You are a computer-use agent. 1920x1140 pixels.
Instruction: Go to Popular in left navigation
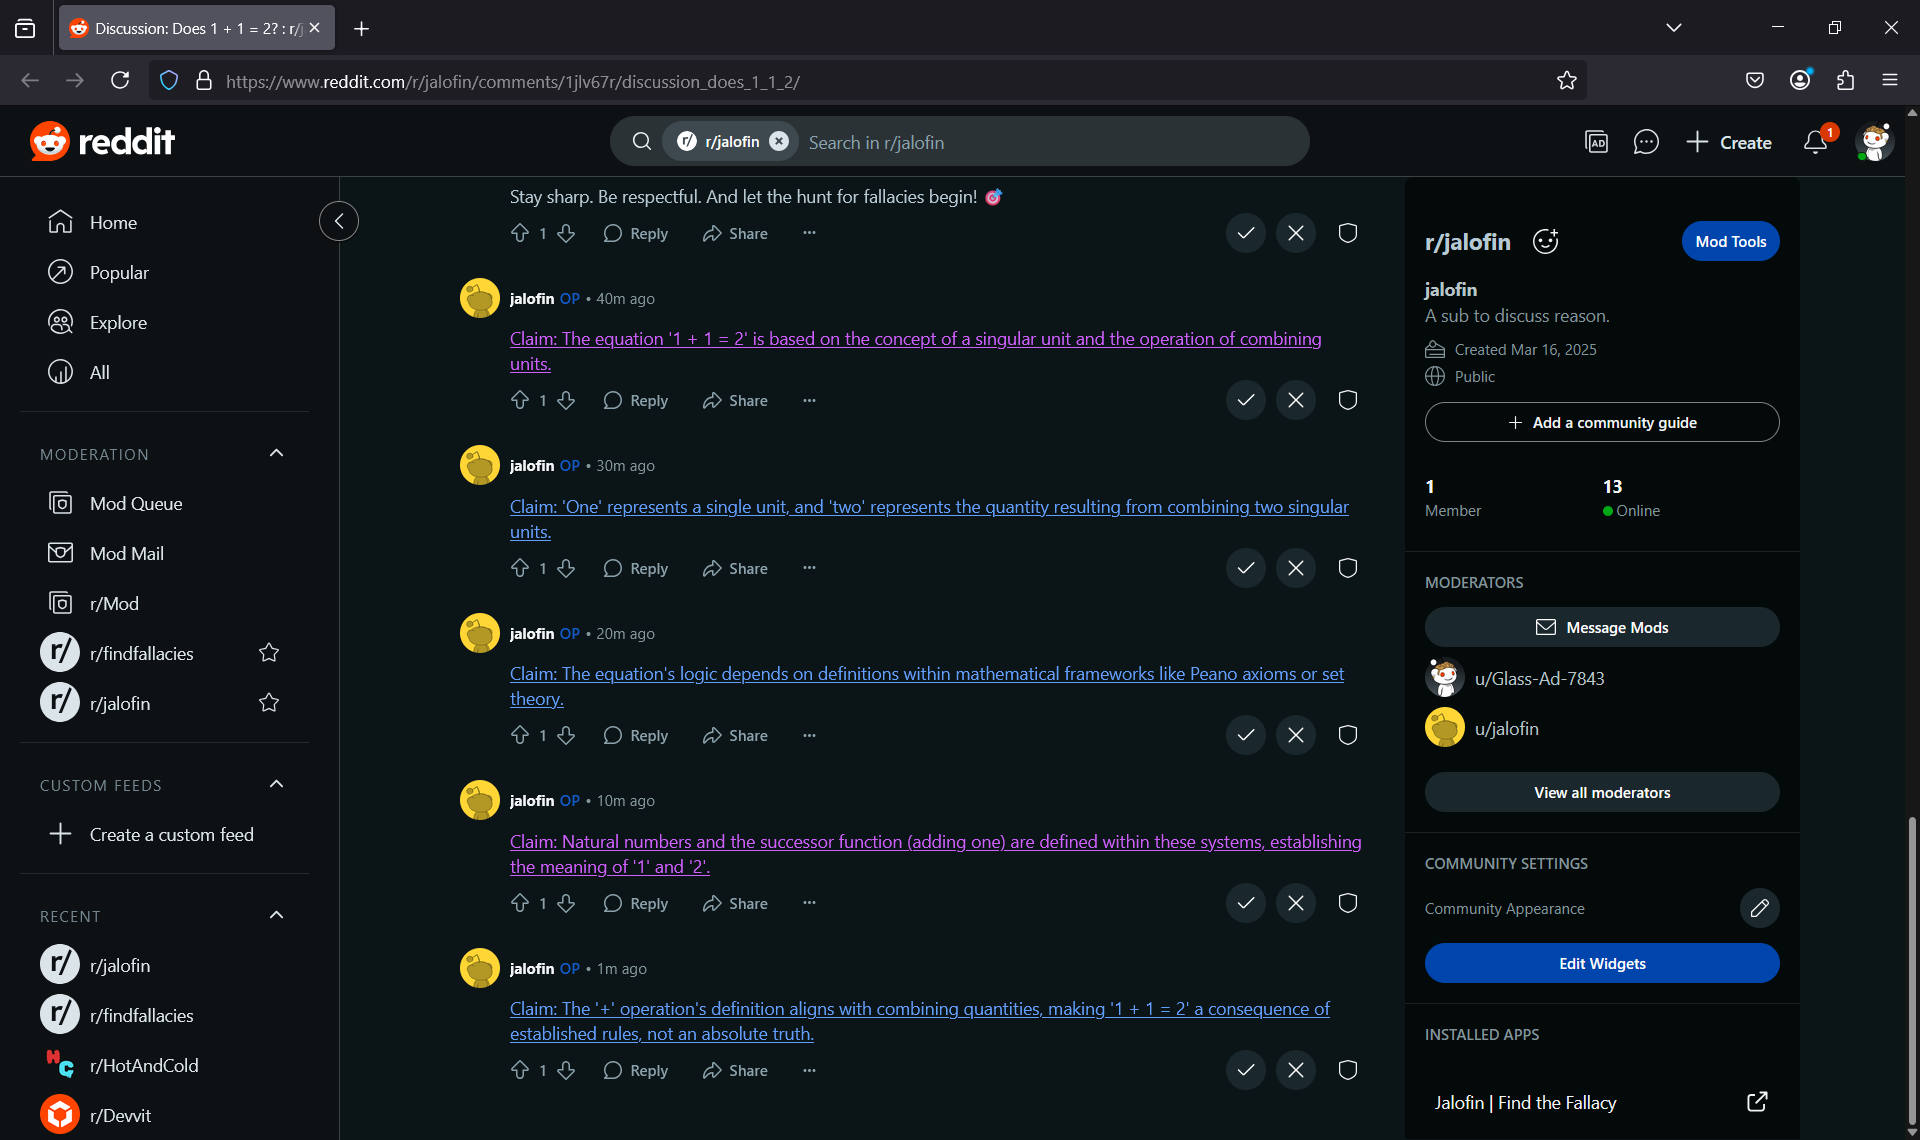119,272
